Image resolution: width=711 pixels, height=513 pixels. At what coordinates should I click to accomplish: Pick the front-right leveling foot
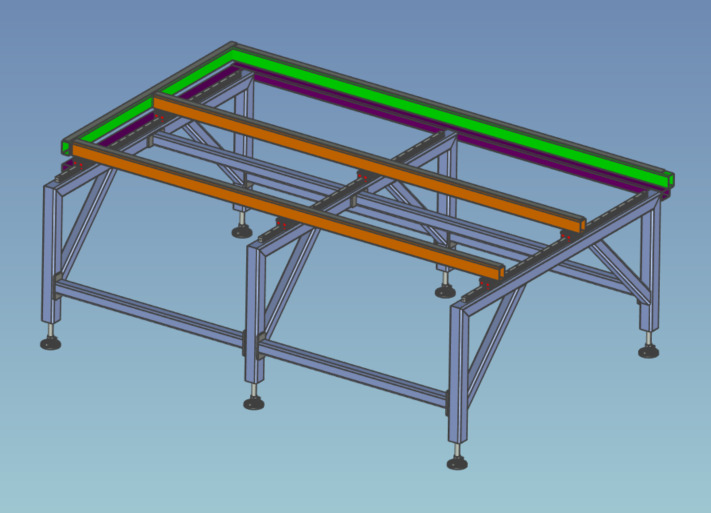458,464
